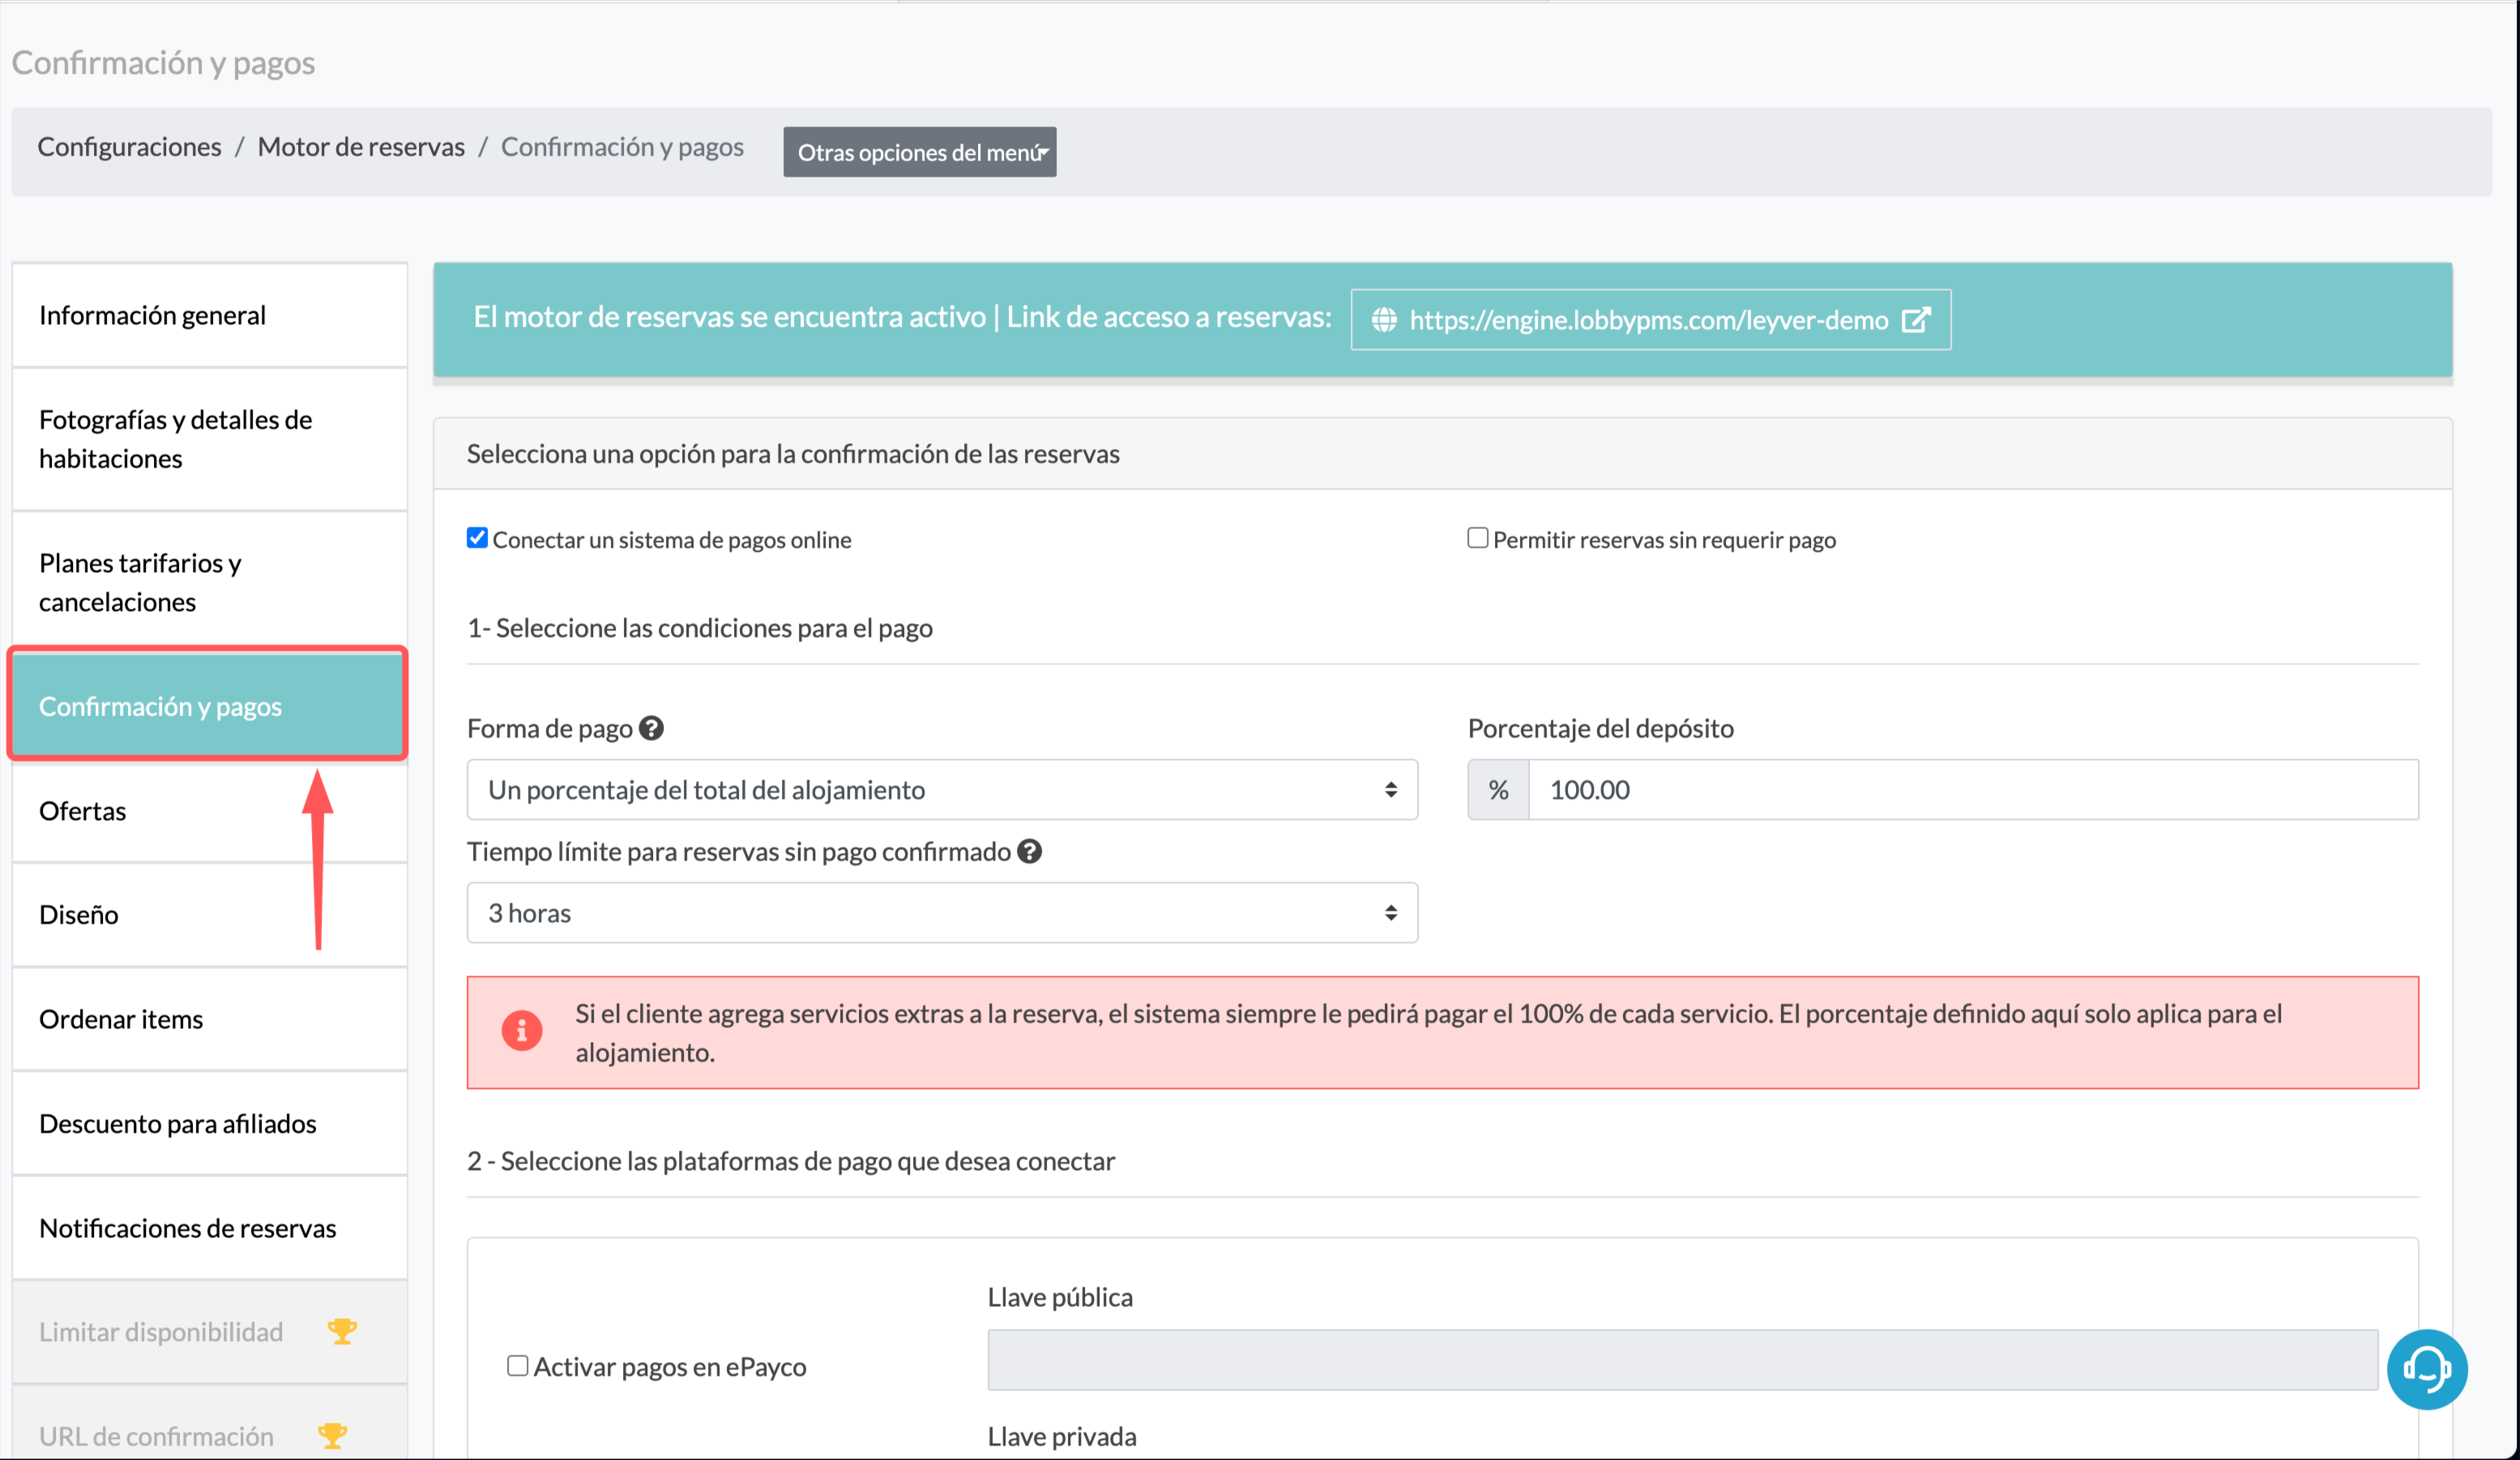Viewport: 2520px width, 1460px height.
Task: Check Activar pagos en ePayco
Action: (517, 1365)
